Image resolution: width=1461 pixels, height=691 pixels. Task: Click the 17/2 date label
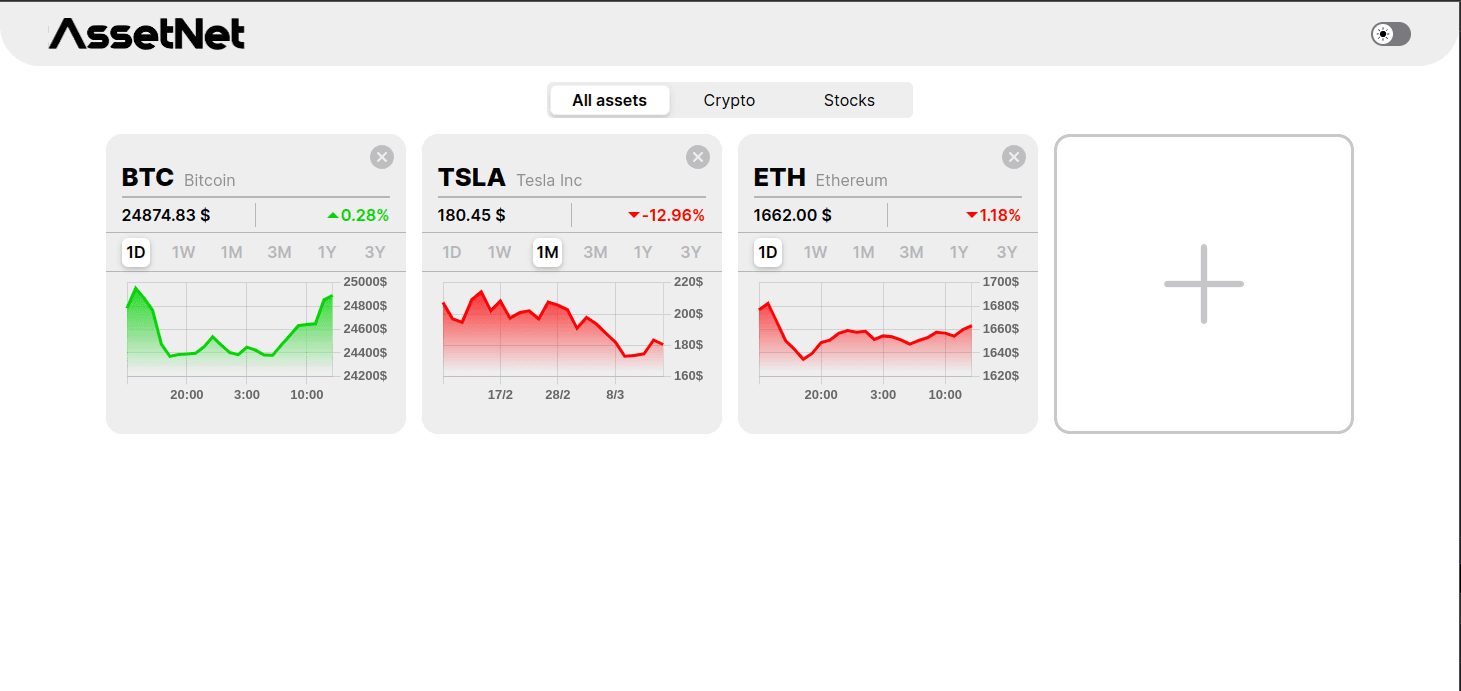[500, 395]
